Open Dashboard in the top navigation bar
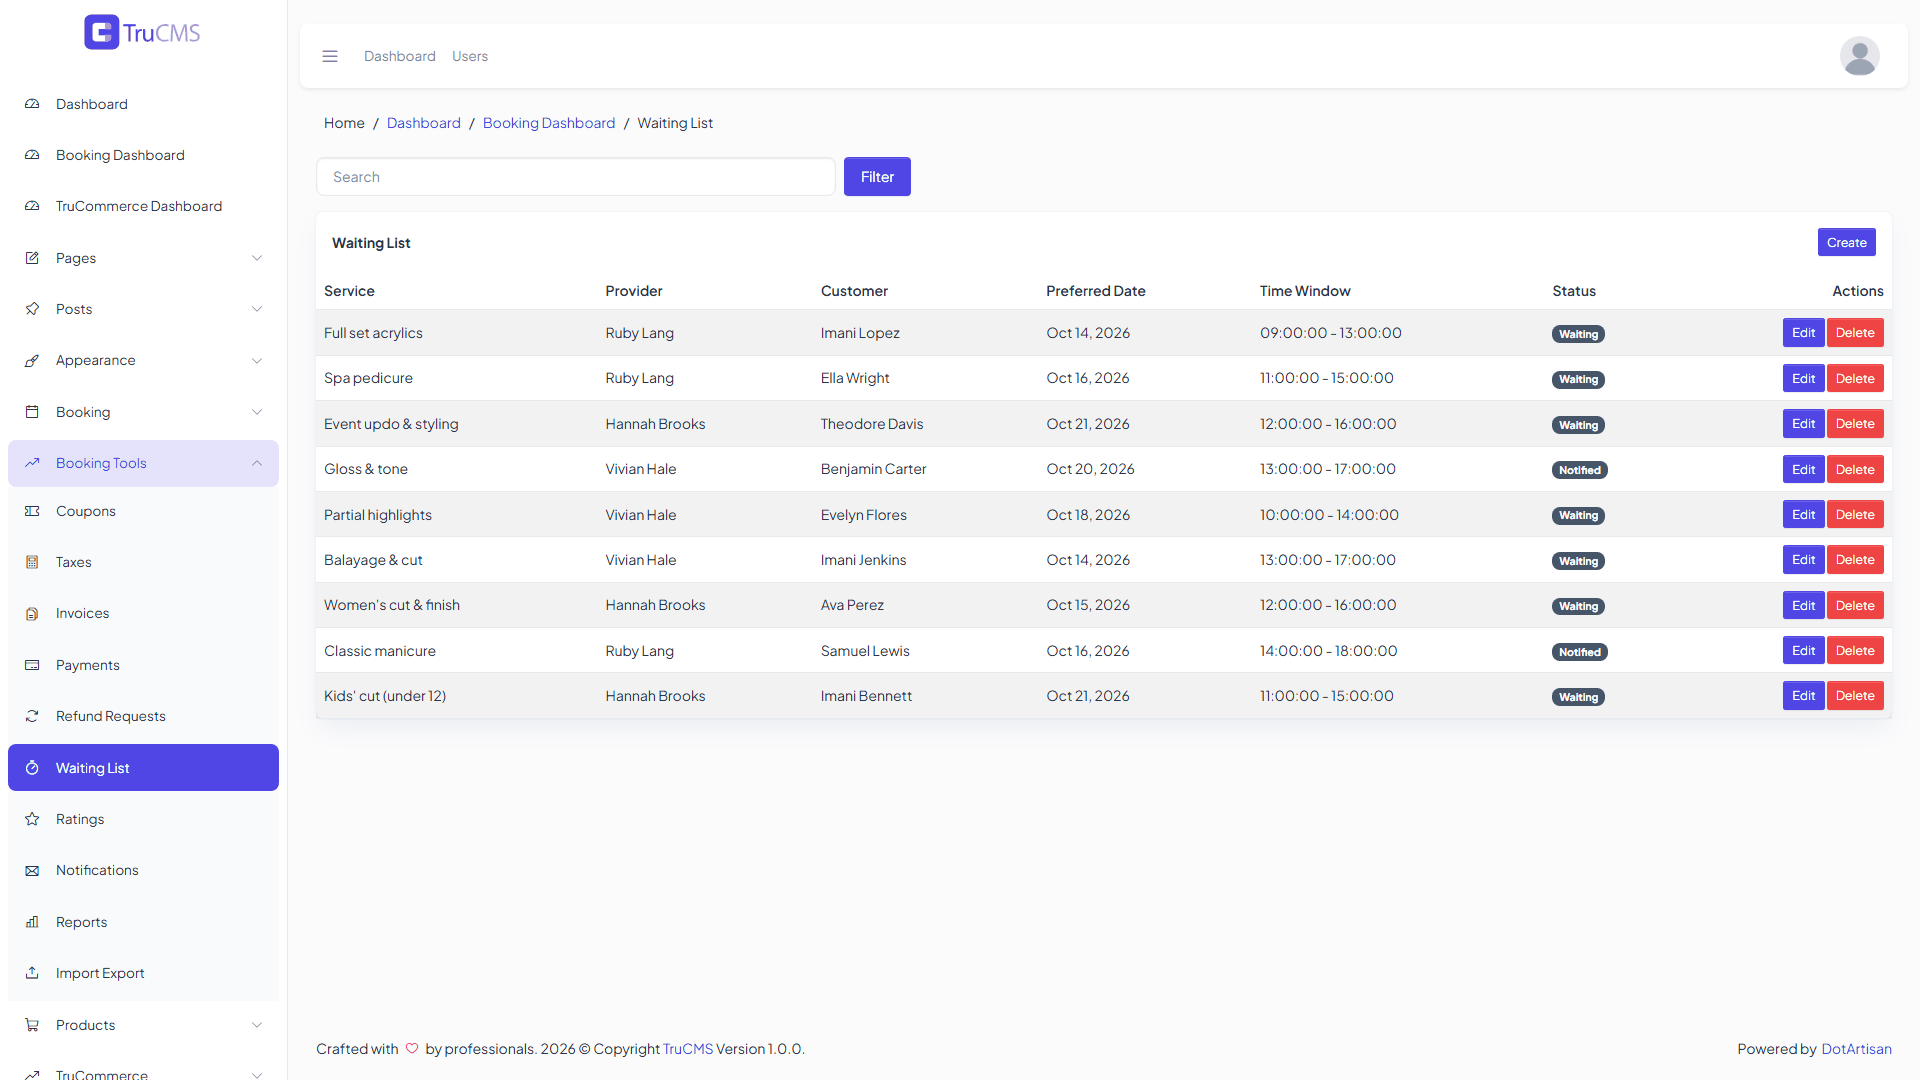1920x1080 pixels. 400,56
